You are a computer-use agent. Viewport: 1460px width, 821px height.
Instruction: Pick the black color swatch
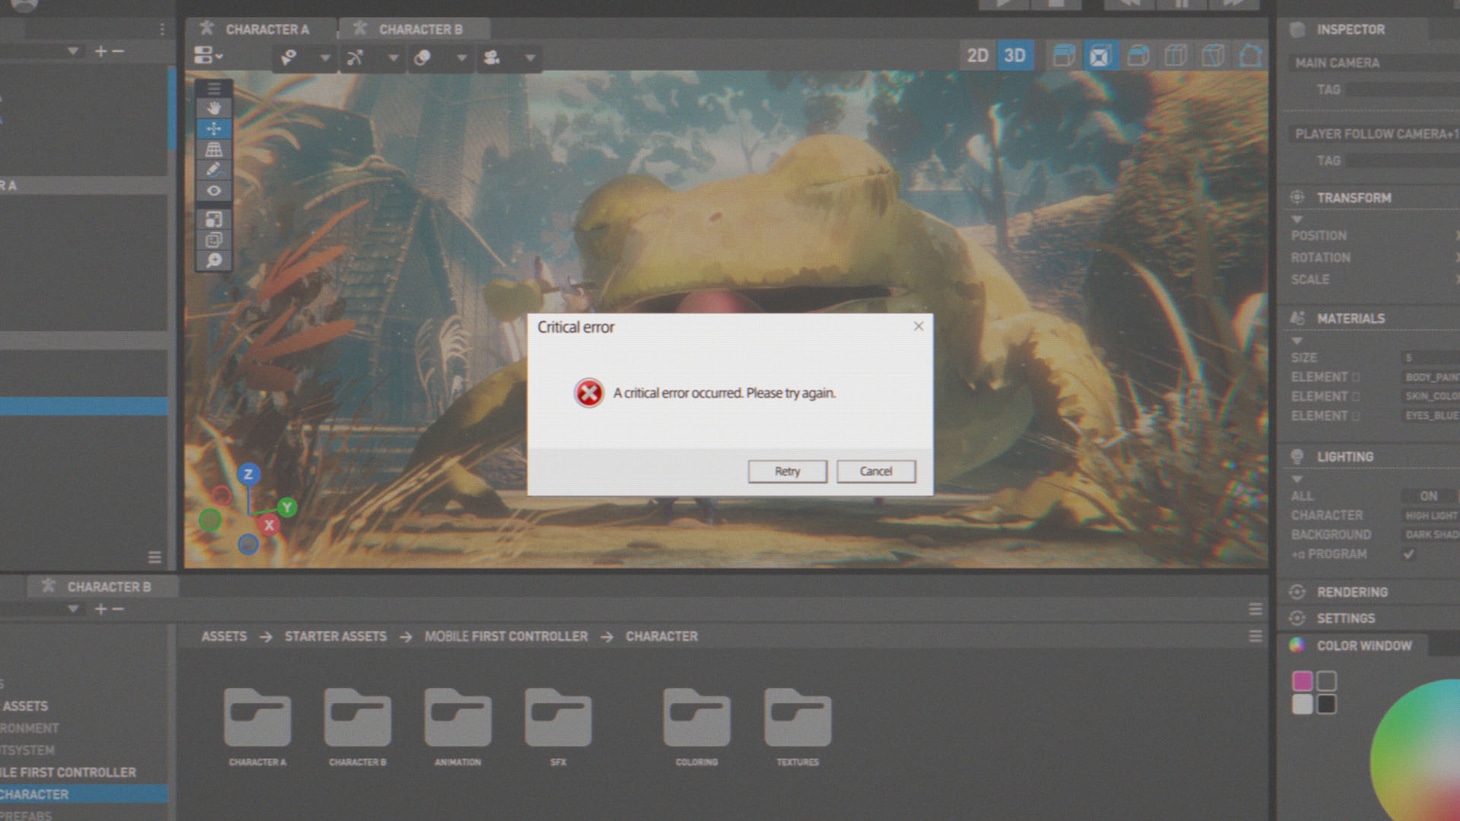pos(1326,704)
